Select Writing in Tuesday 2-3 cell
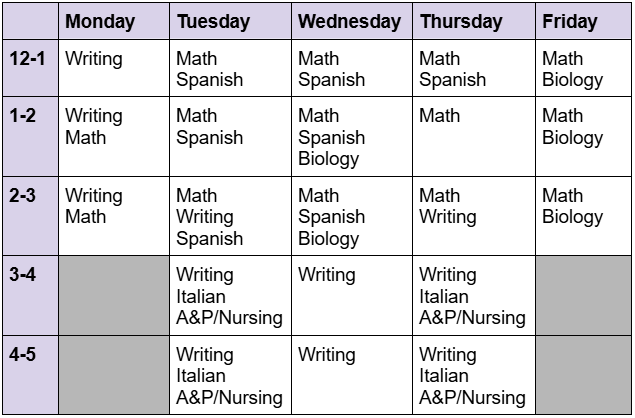635x418 pixels. coord(205,217)
